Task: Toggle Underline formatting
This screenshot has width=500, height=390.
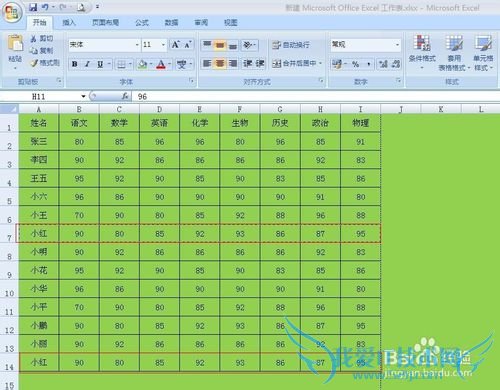Action: point(100,64)
